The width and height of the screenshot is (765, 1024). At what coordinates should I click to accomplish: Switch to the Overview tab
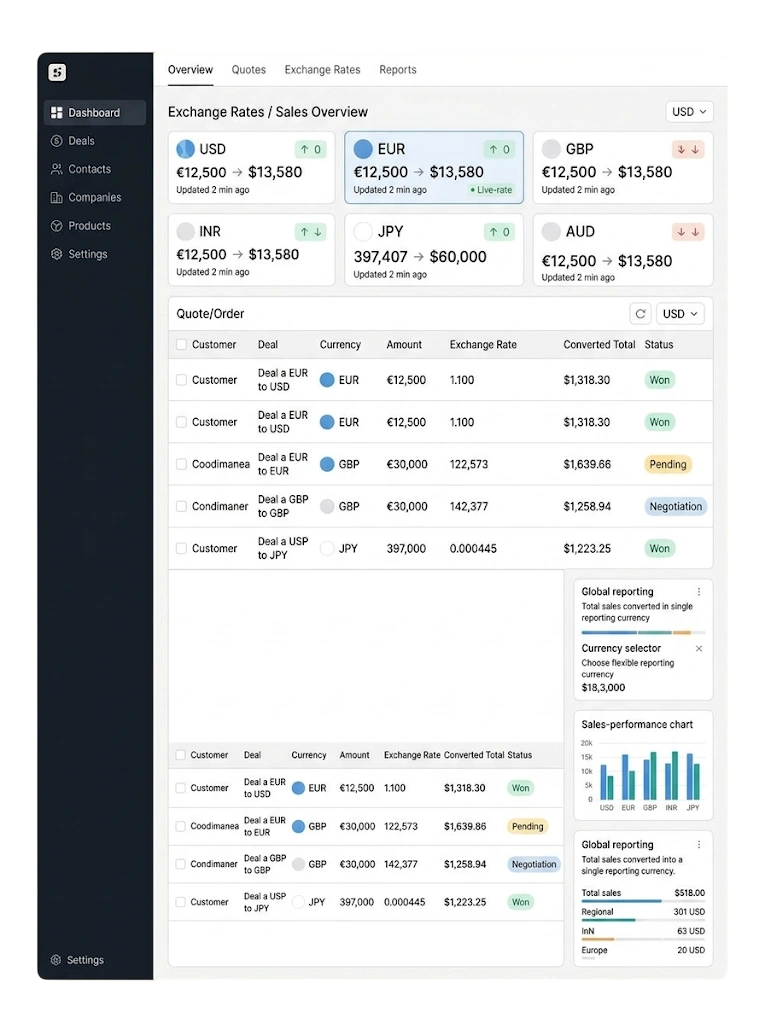coord(190,70)
